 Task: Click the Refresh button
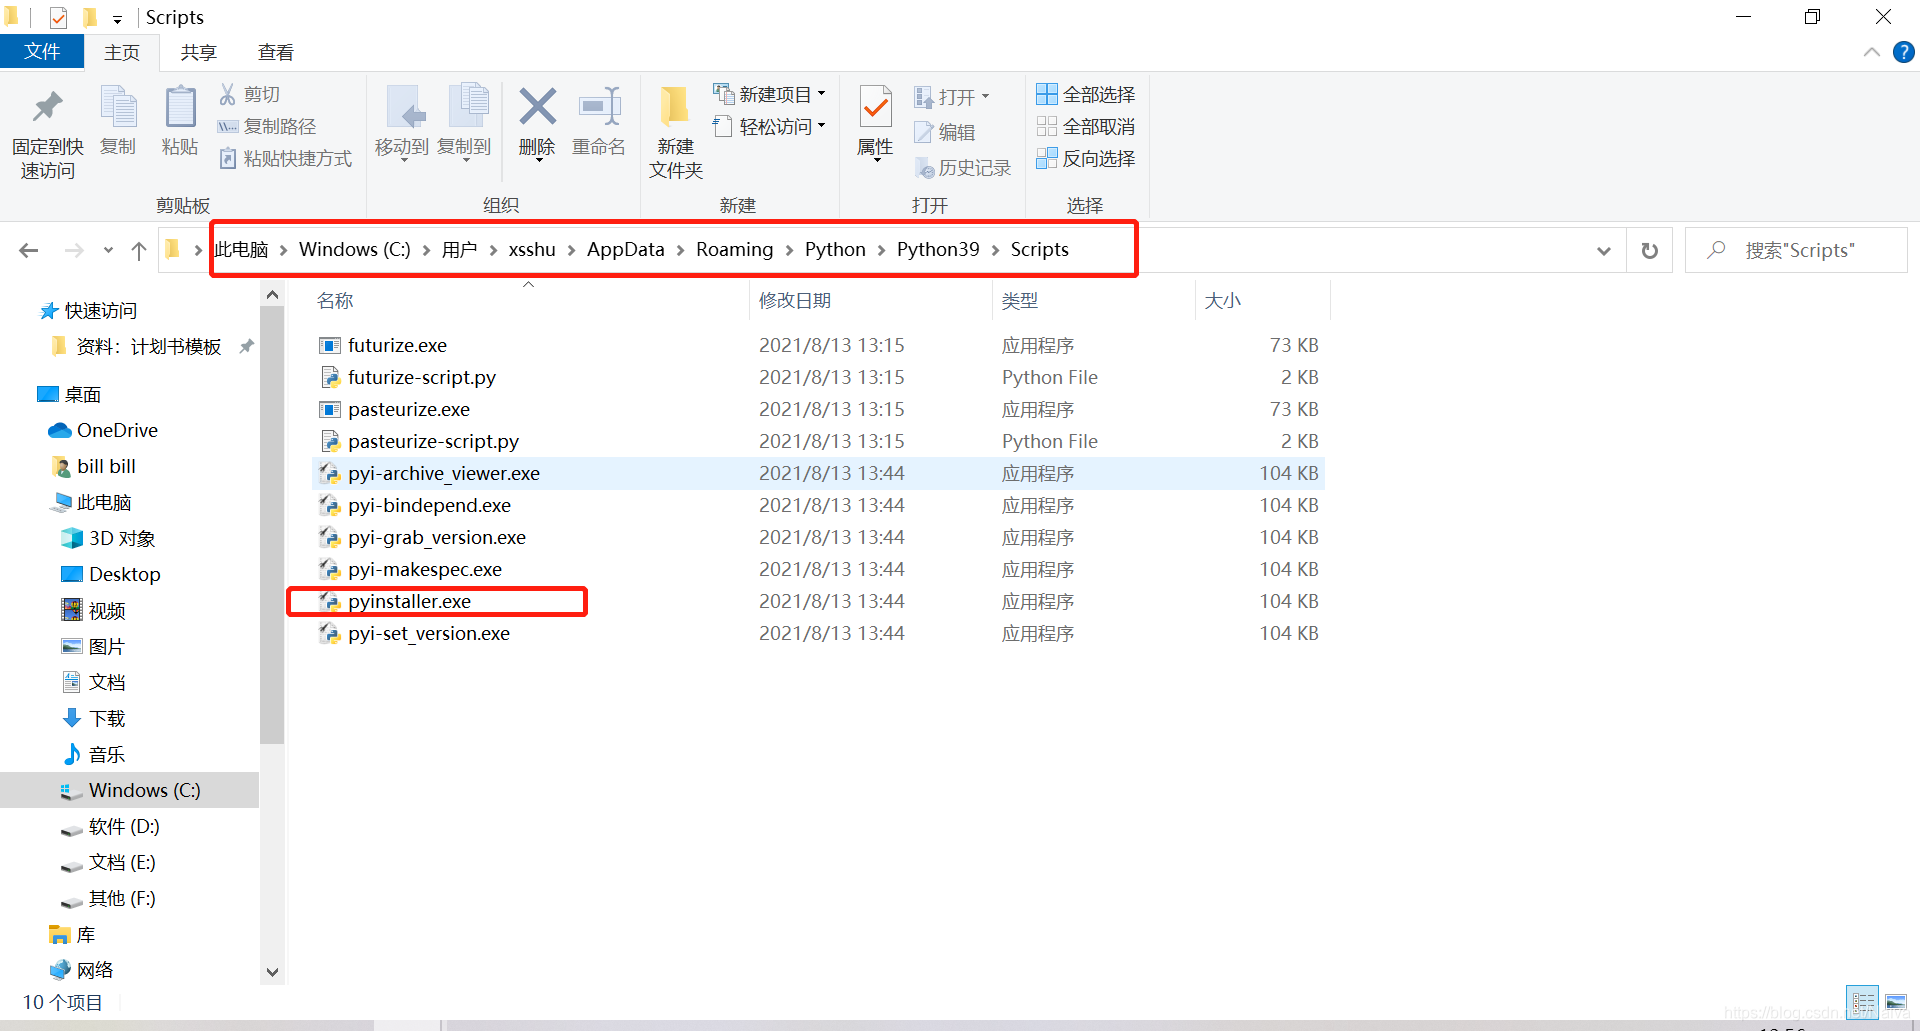click(1649, 250)
